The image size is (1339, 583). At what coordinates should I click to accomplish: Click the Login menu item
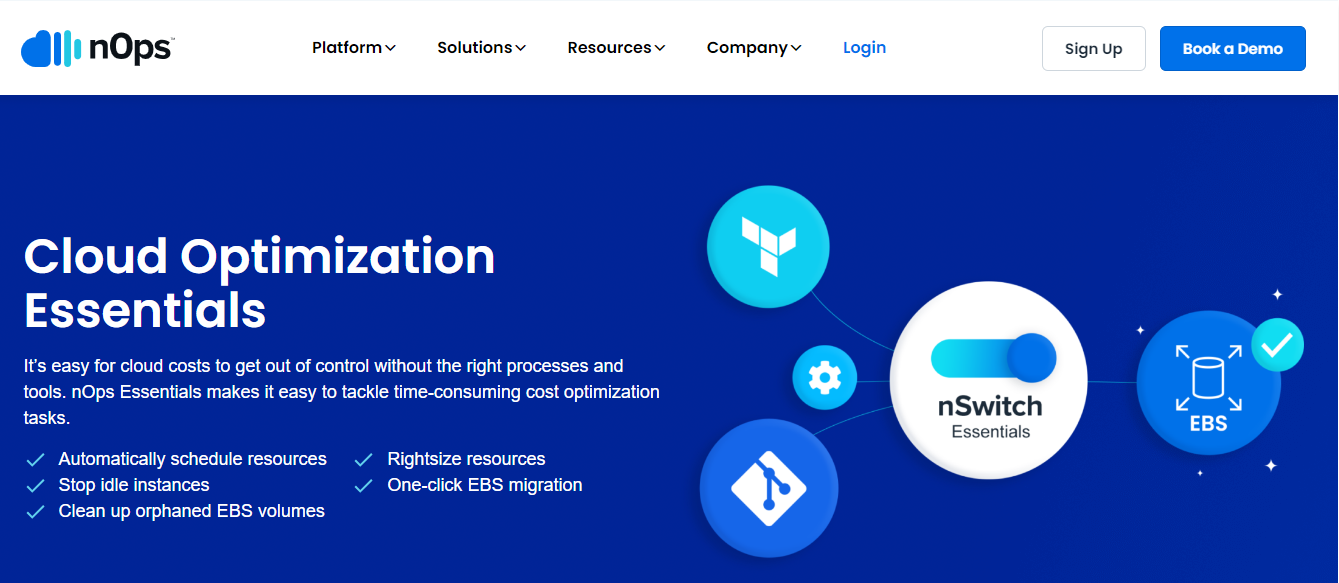coord(864,47)
